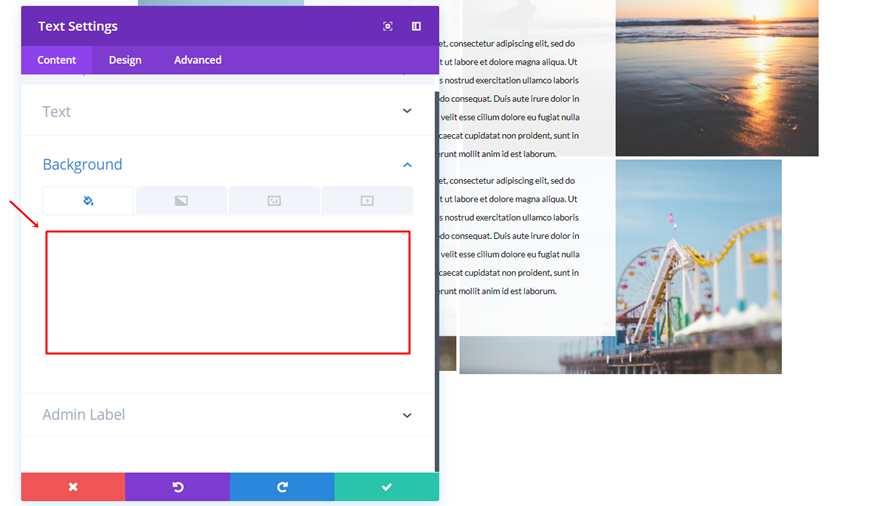The width and height of the screenshot is (880, 506).
Task: Click the Admin Label section title
Action: pyautogui.click(x=84, y=415)
